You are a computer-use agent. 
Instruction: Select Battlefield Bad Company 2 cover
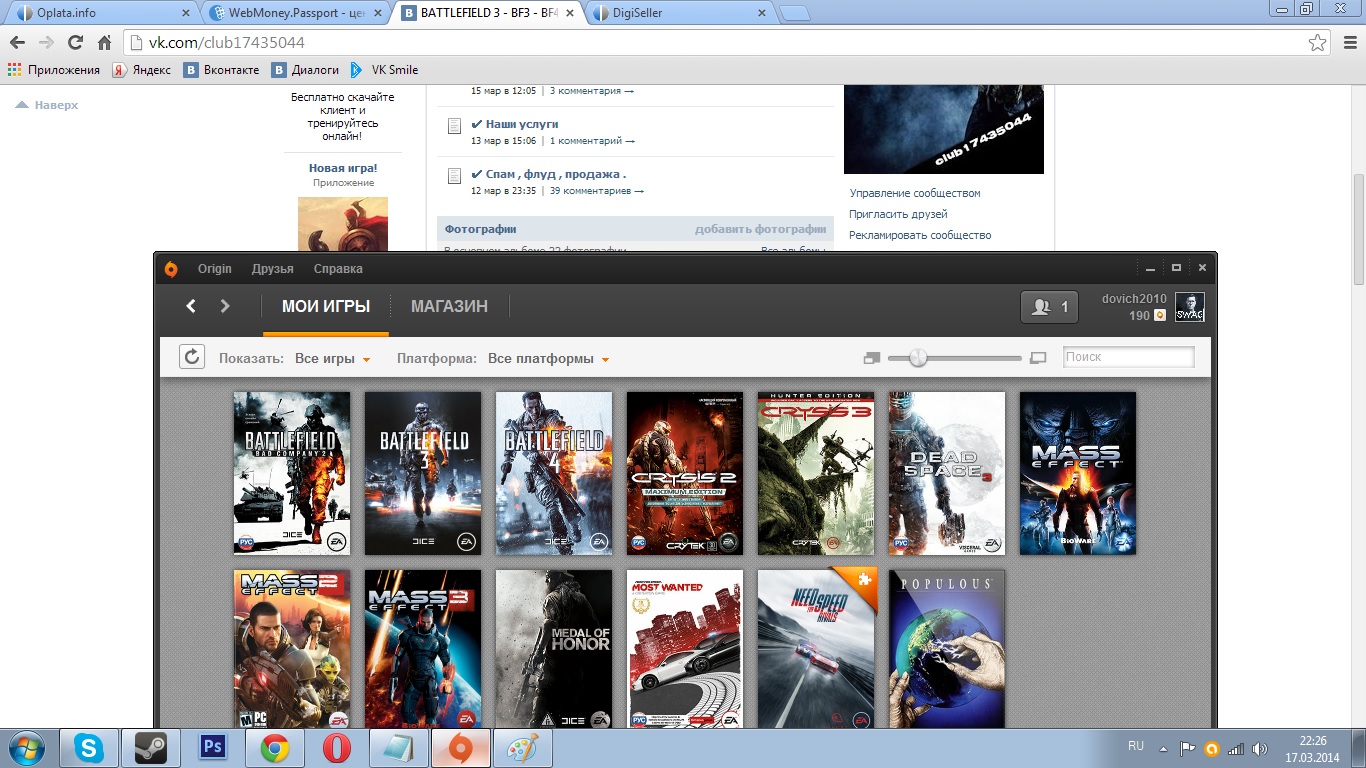point(292,473)
